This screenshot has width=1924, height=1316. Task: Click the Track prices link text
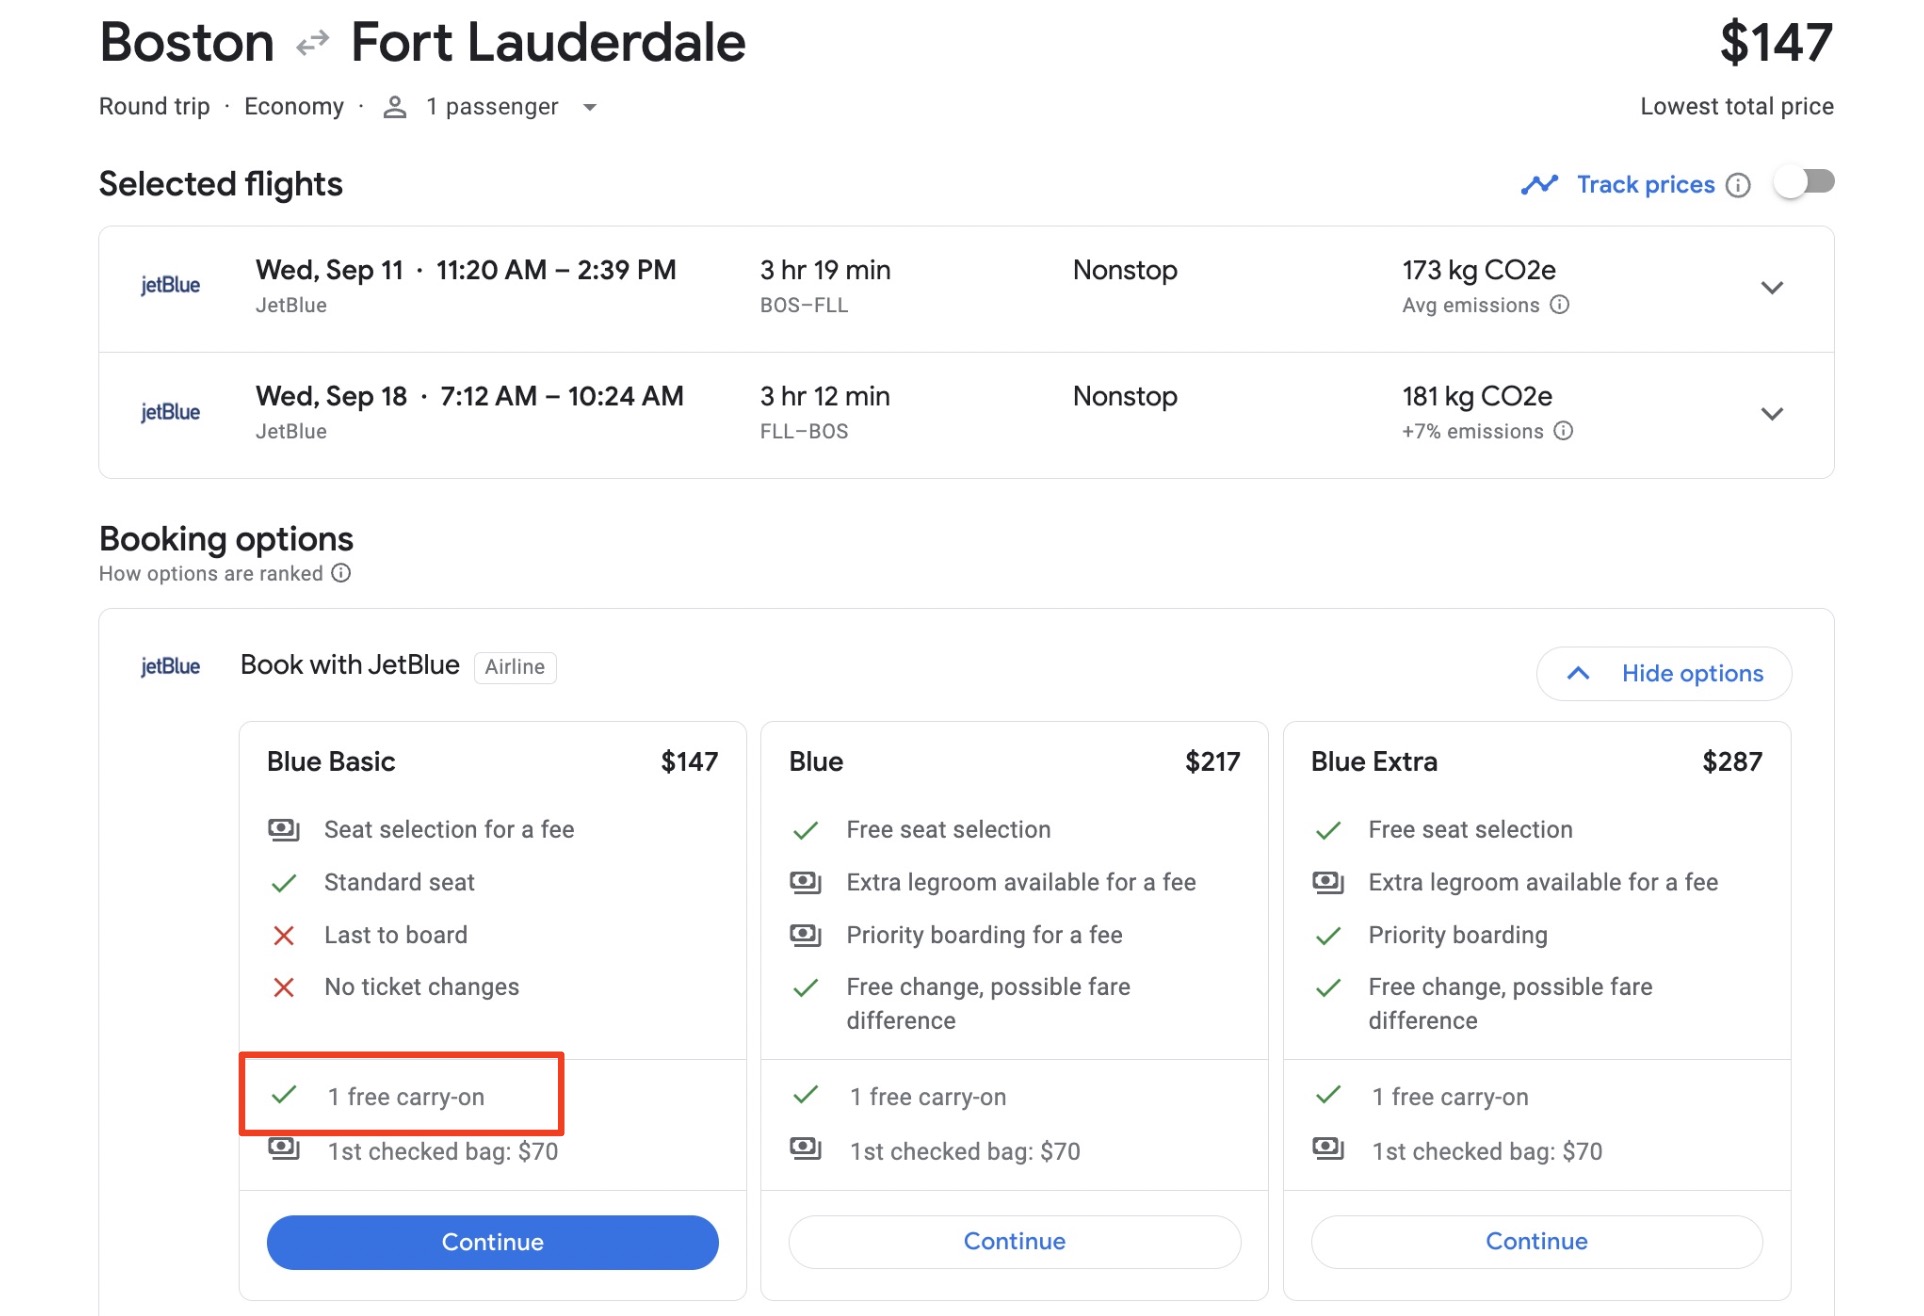pyautogui.click(x=1645, y=185)
